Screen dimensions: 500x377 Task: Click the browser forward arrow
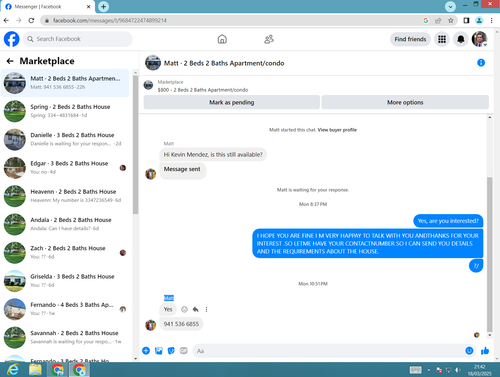(19, 21)
